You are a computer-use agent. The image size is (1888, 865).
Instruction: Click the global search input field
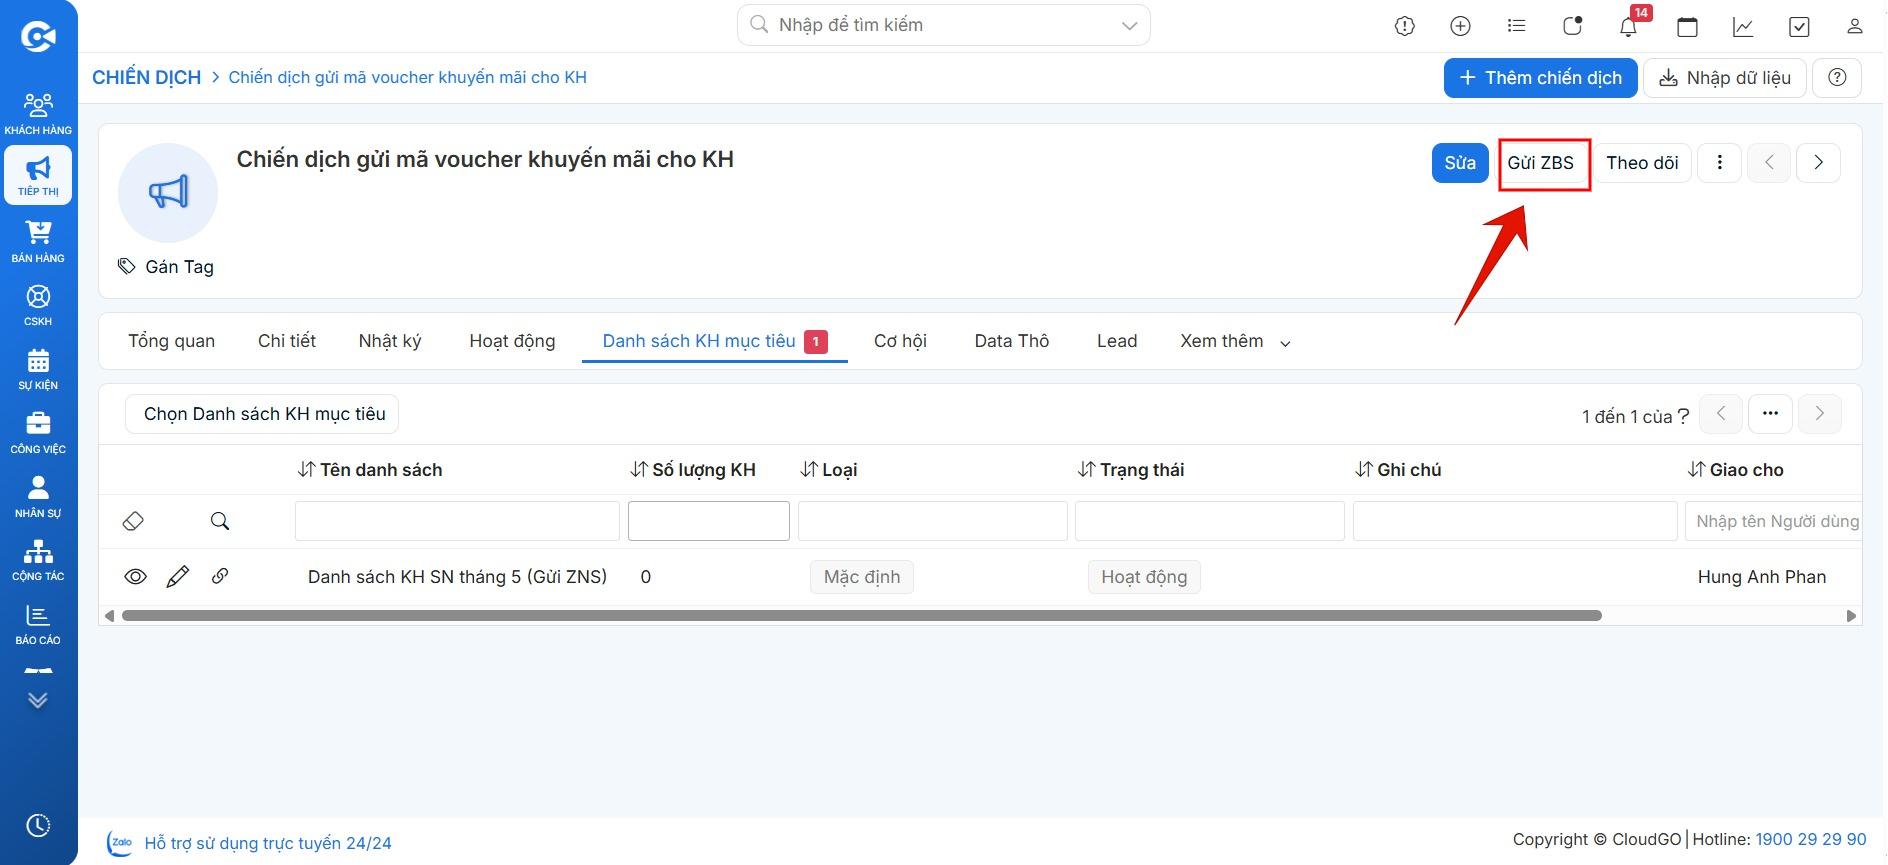(x=943, y=25)
